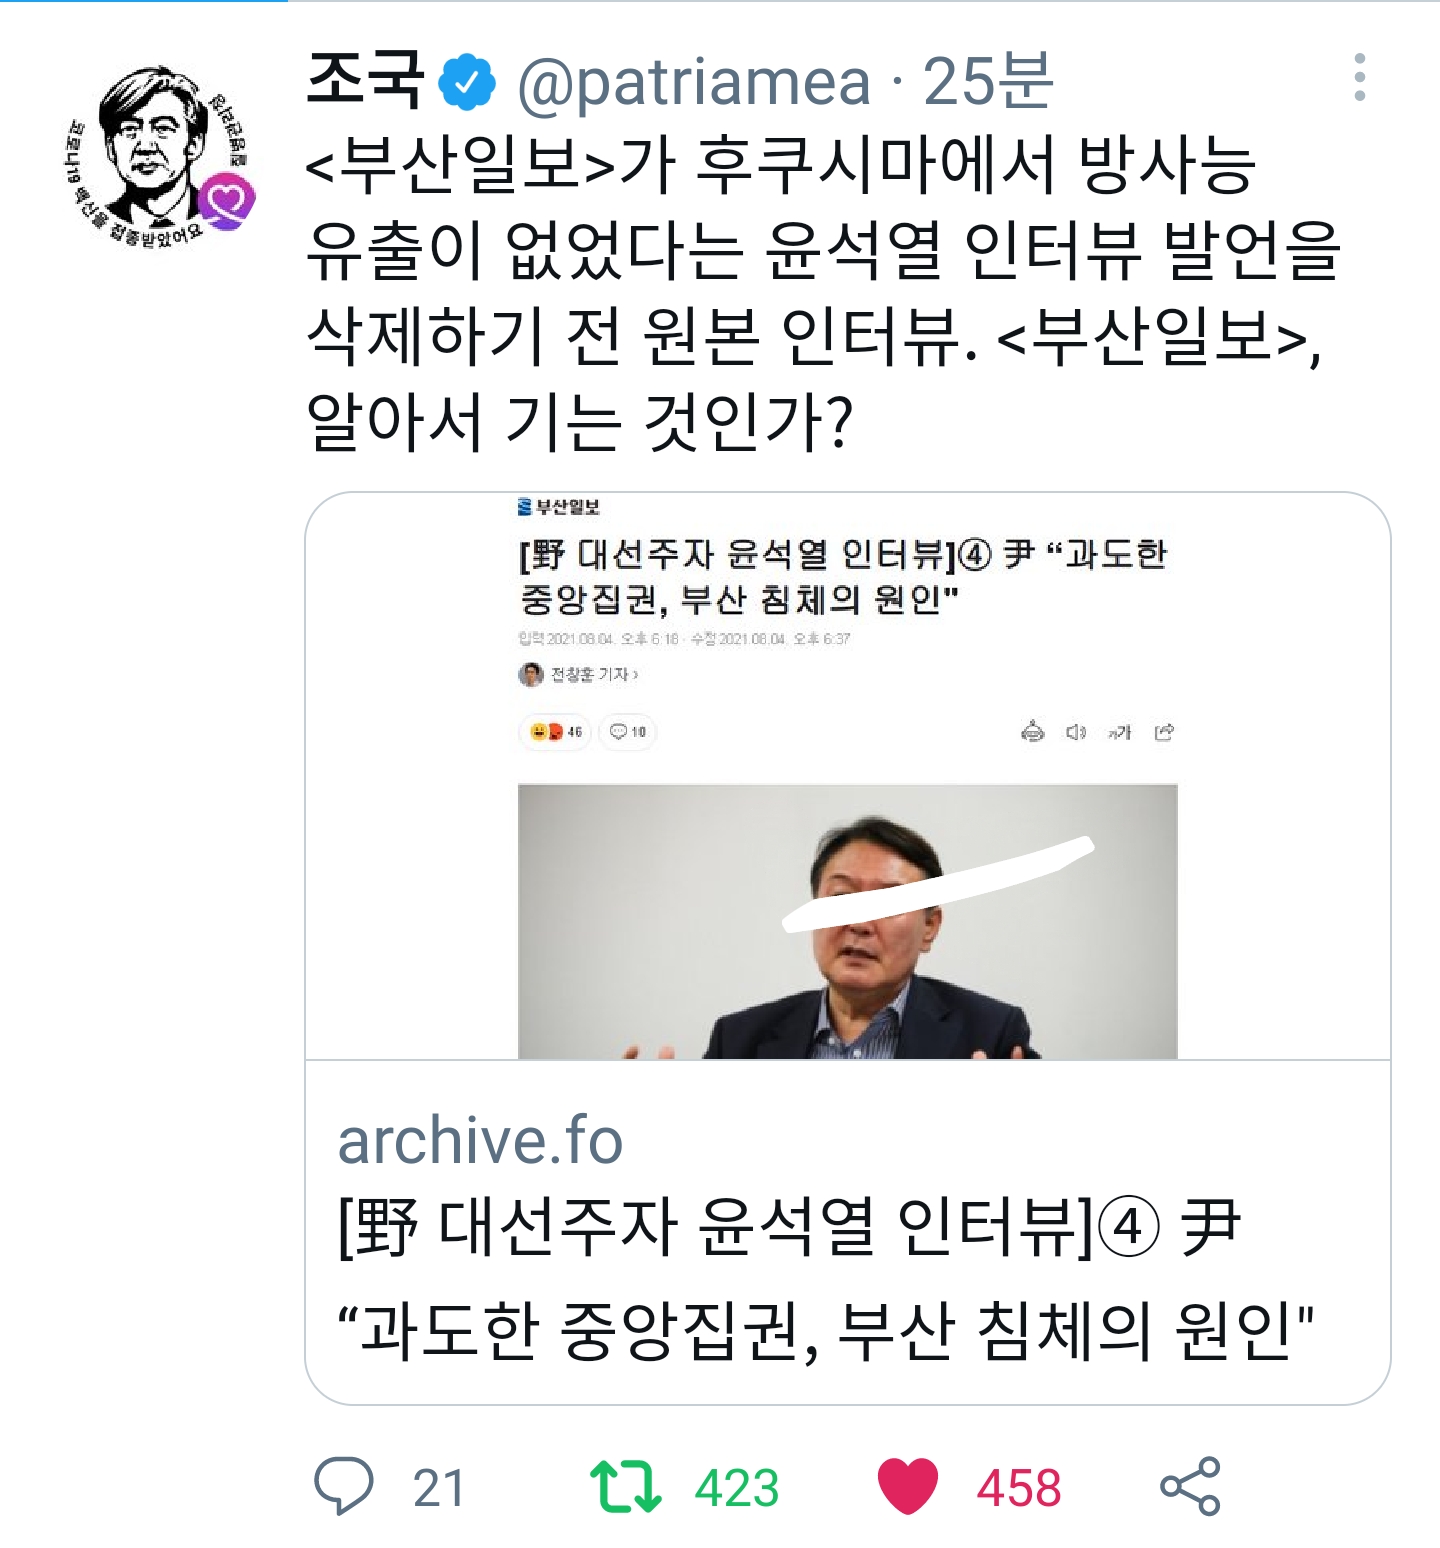
Task: Click the interview photo in preview card
Action: click(x=847, y=921)
